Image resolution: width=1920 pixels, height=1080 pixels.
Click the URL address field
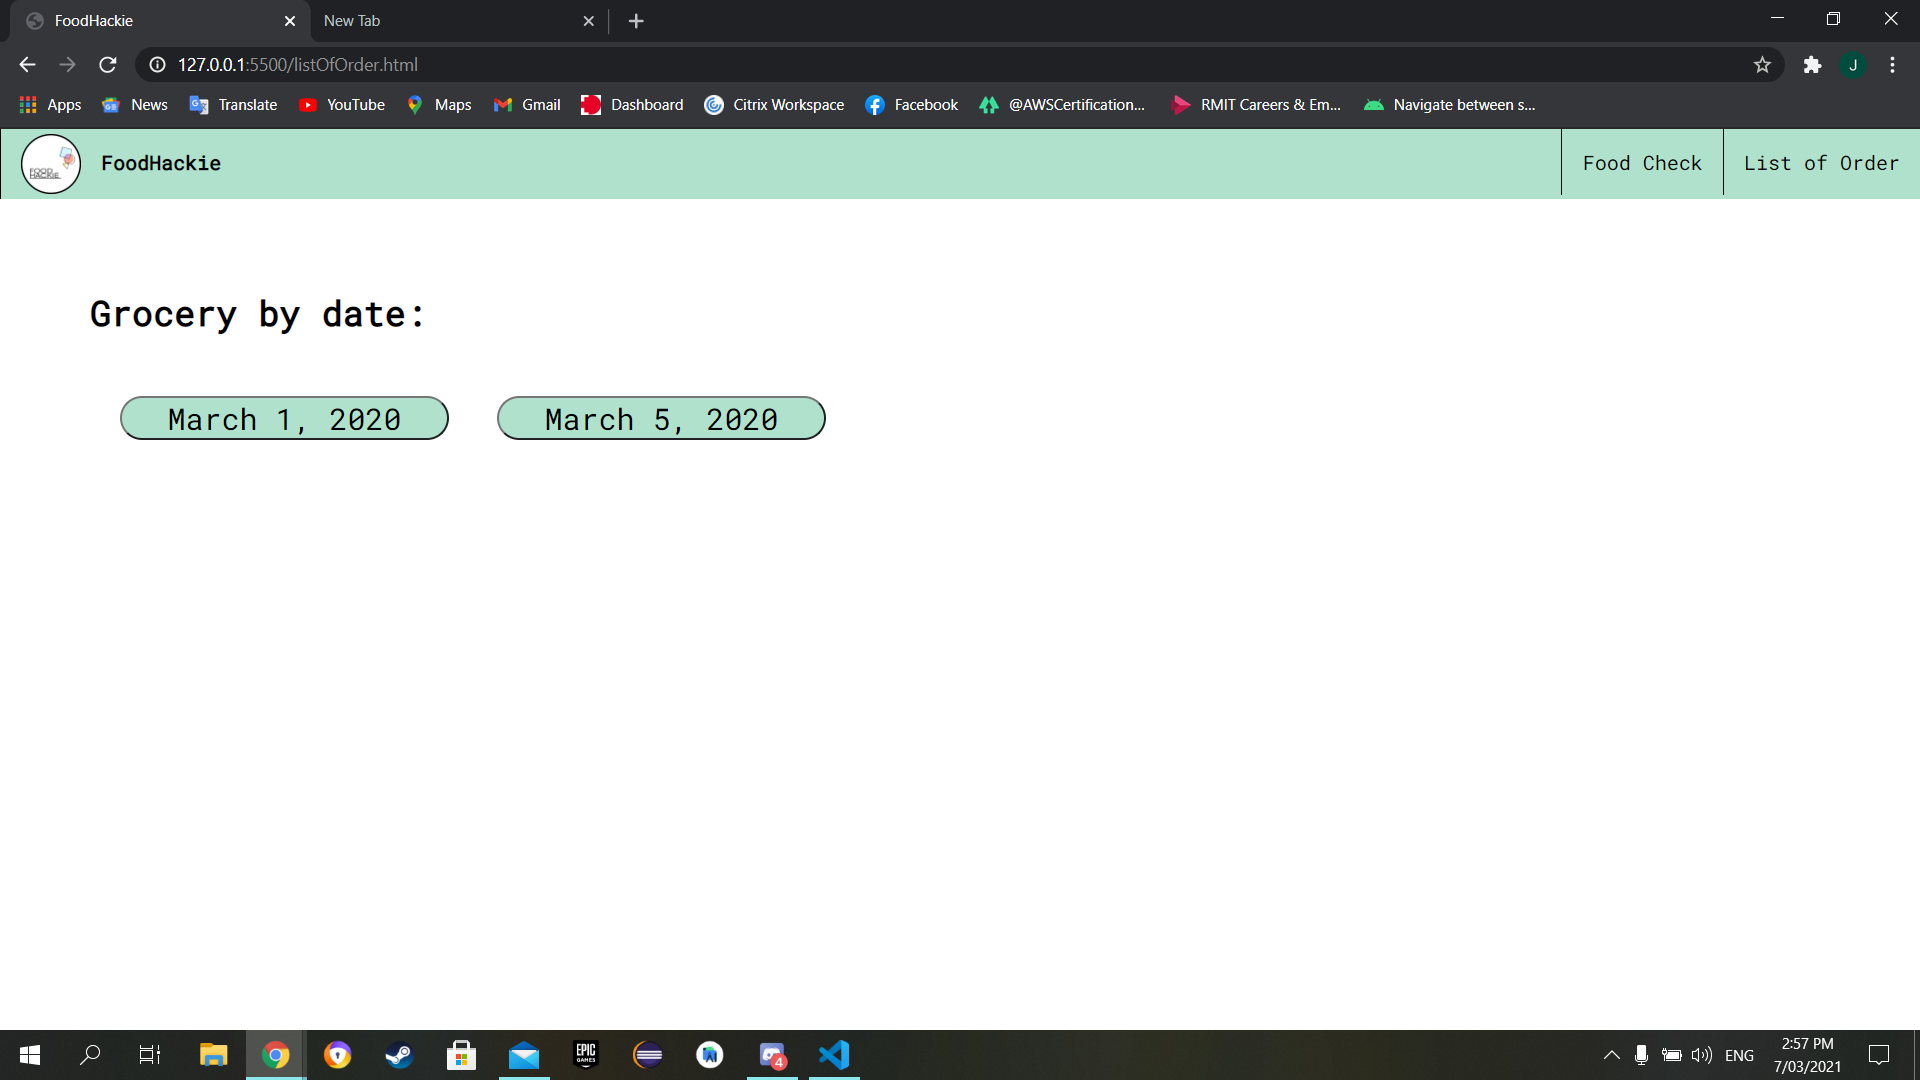(x=900, y=65)
